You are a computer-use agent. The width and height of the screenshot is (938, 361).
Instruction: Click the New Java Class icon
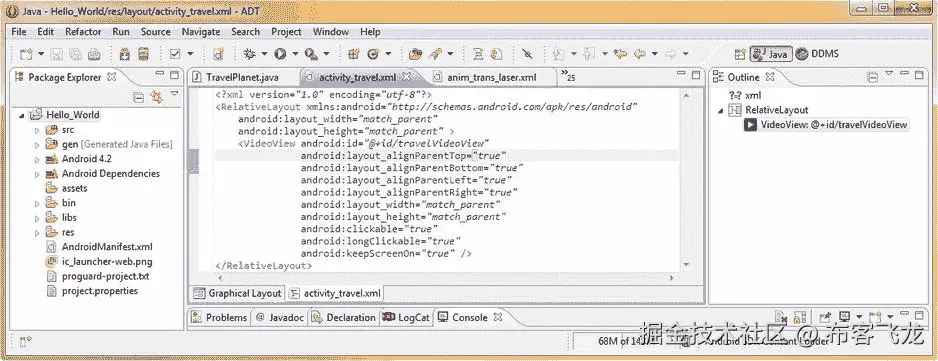click(x=373, y=54)
